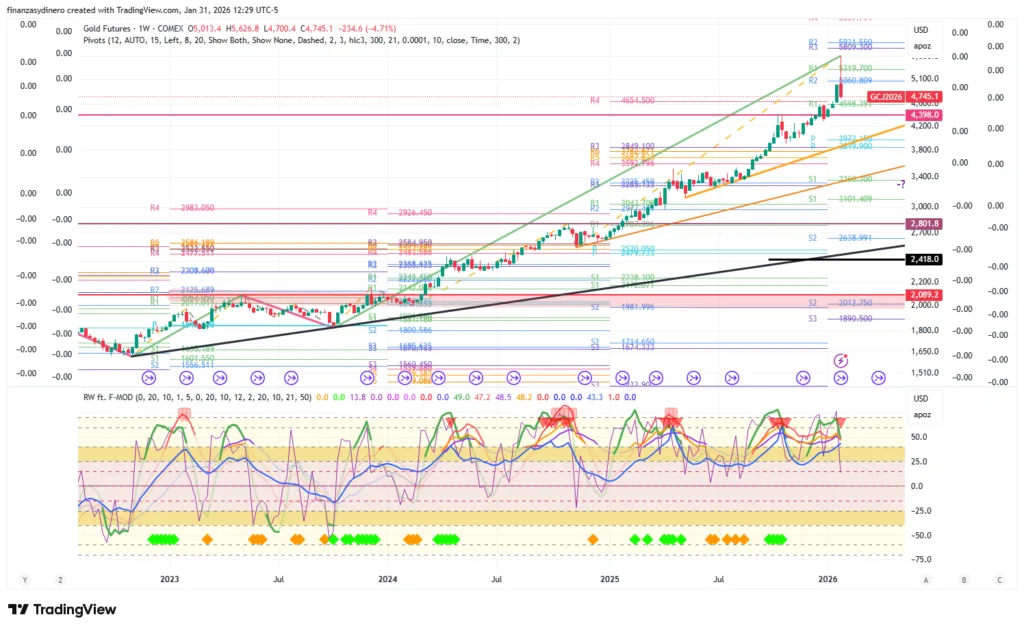
Task: Click the 2024 label on the time axis
Action: click(x=388, y=579)
